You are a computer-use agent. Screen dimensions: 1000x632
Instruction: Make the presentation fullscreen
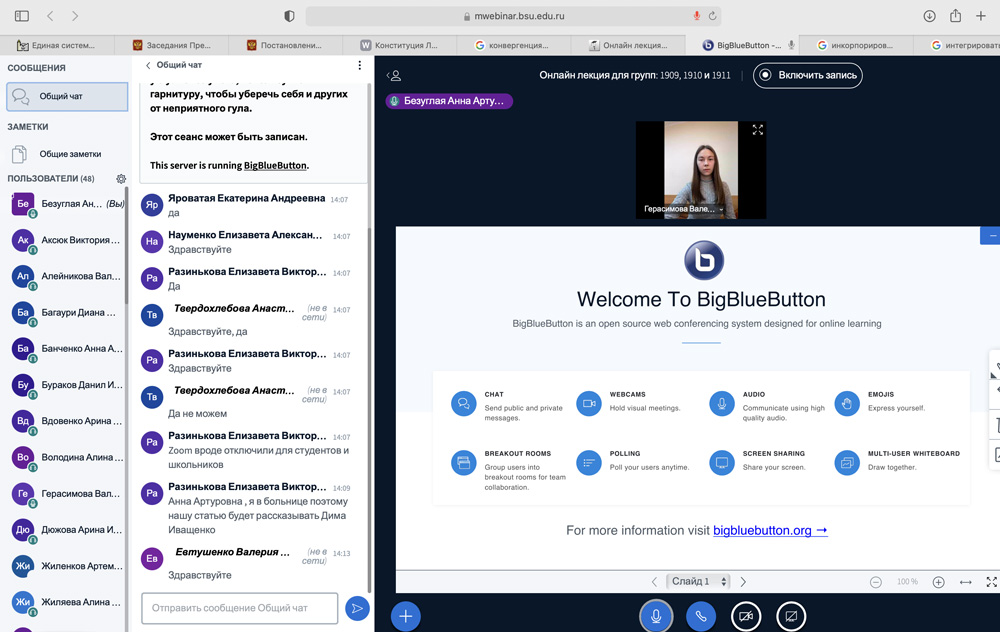click(991, 582)
